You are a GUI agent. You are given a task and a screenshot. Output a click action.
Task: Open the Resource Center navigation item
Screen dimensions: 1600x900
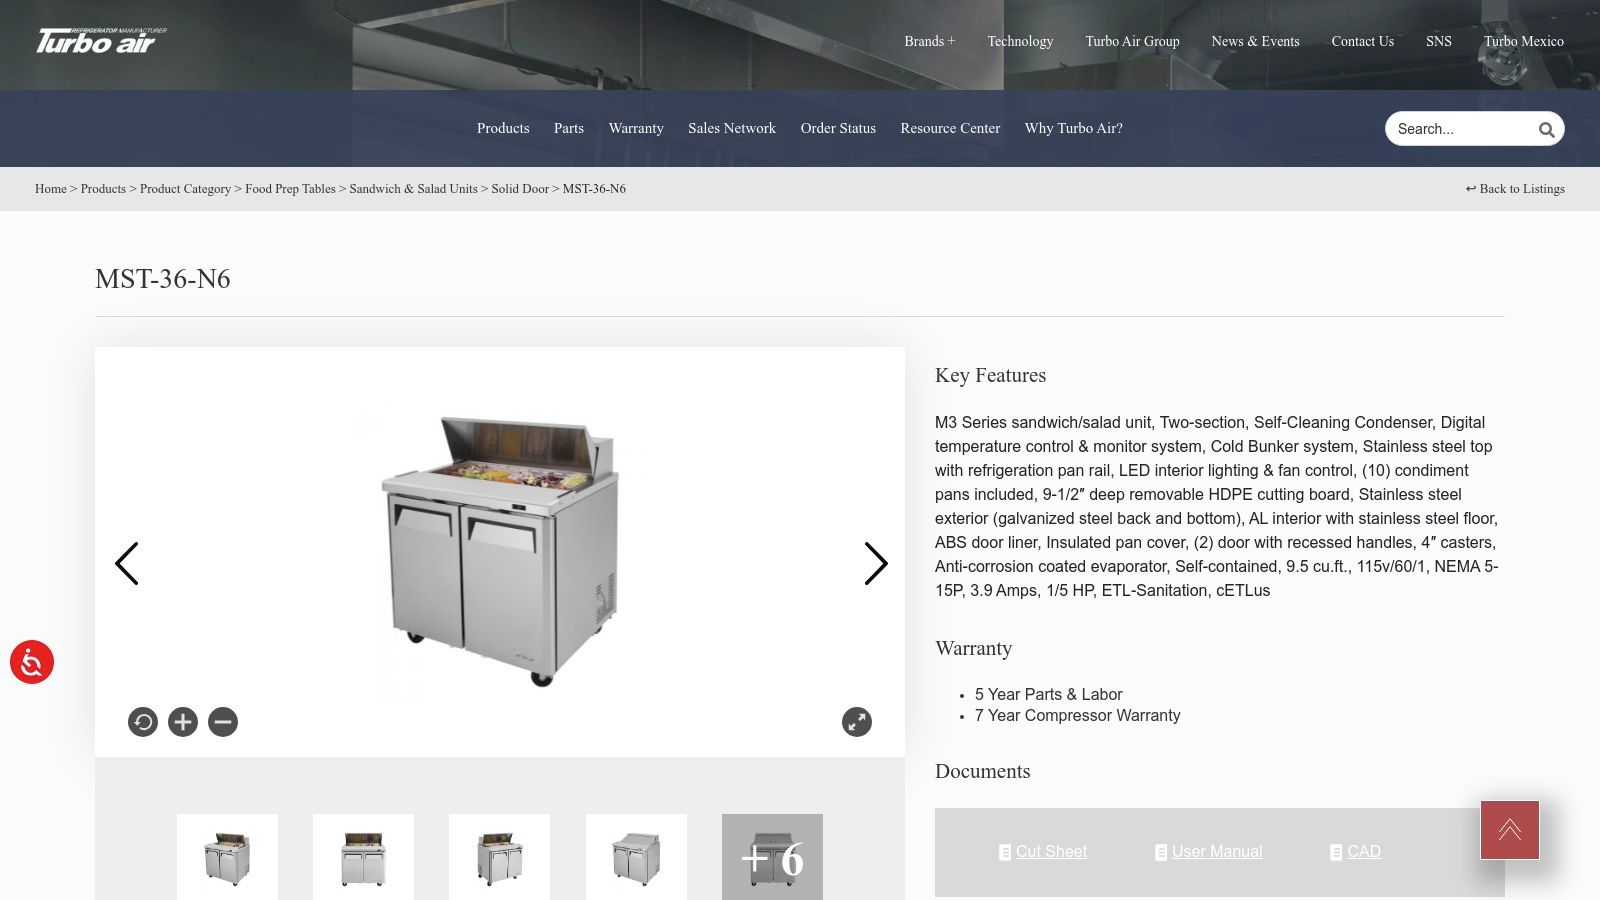pyautogui.click(x=950, y=128)
